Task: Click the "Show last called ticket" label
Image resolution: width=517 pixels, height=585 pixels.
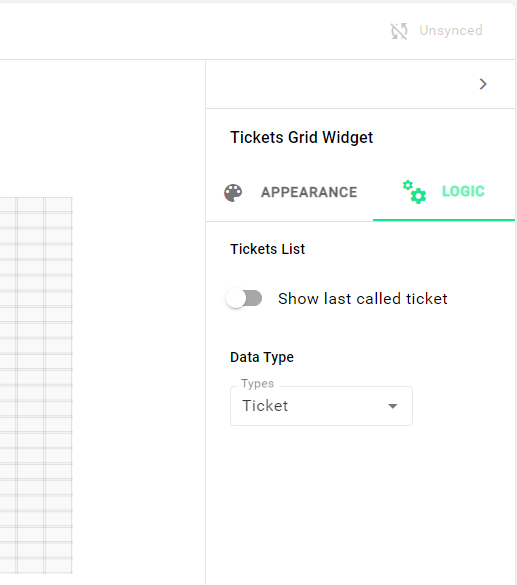Action: pos(363,299)
